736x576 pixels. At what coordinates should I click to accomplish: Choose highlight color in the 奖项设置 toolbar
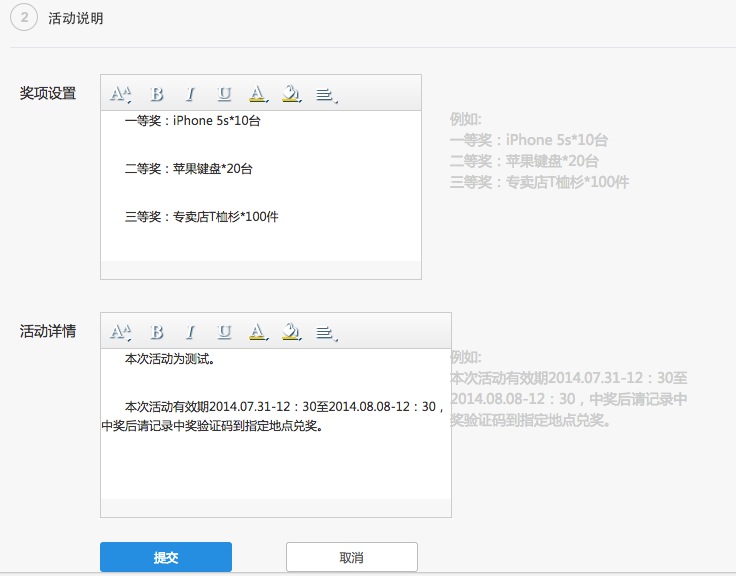[291, 94]
